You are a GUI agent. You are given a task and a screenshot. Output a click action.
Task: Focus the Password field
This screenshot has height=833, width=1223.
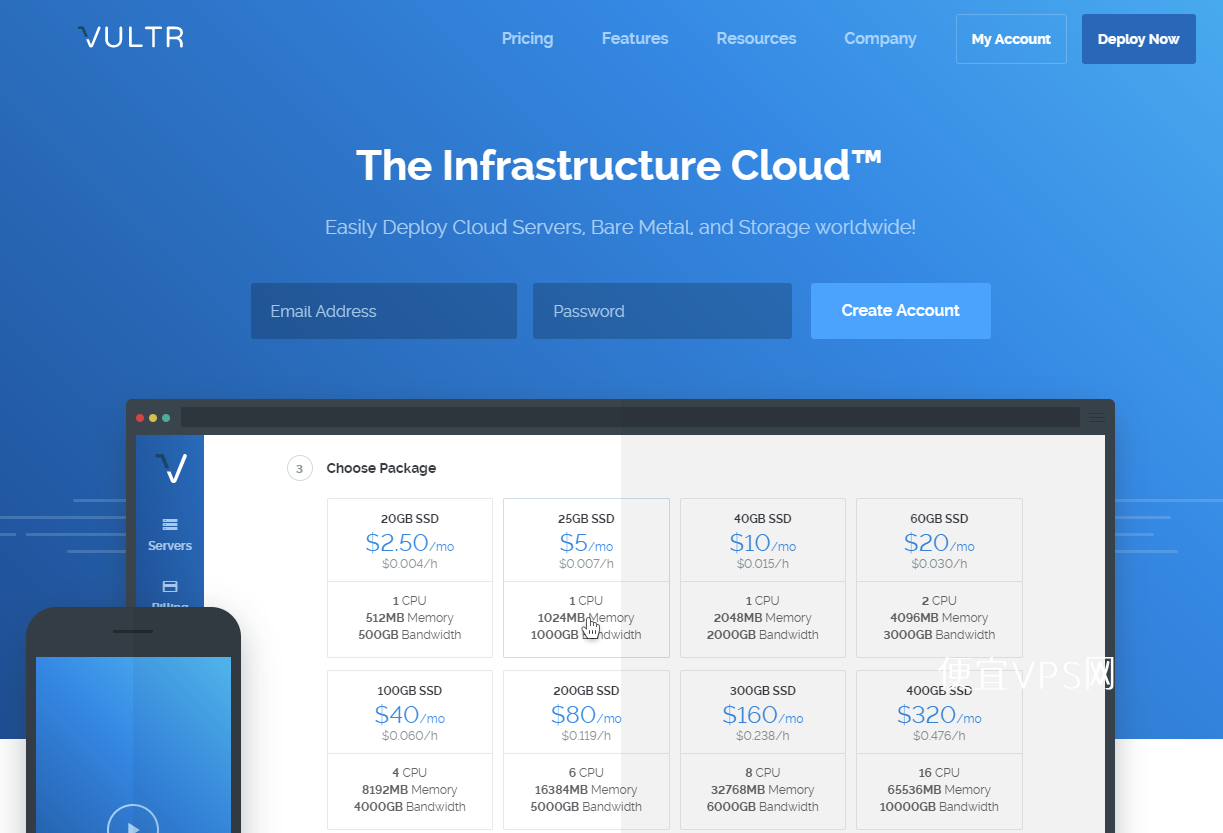coord(662,311)
